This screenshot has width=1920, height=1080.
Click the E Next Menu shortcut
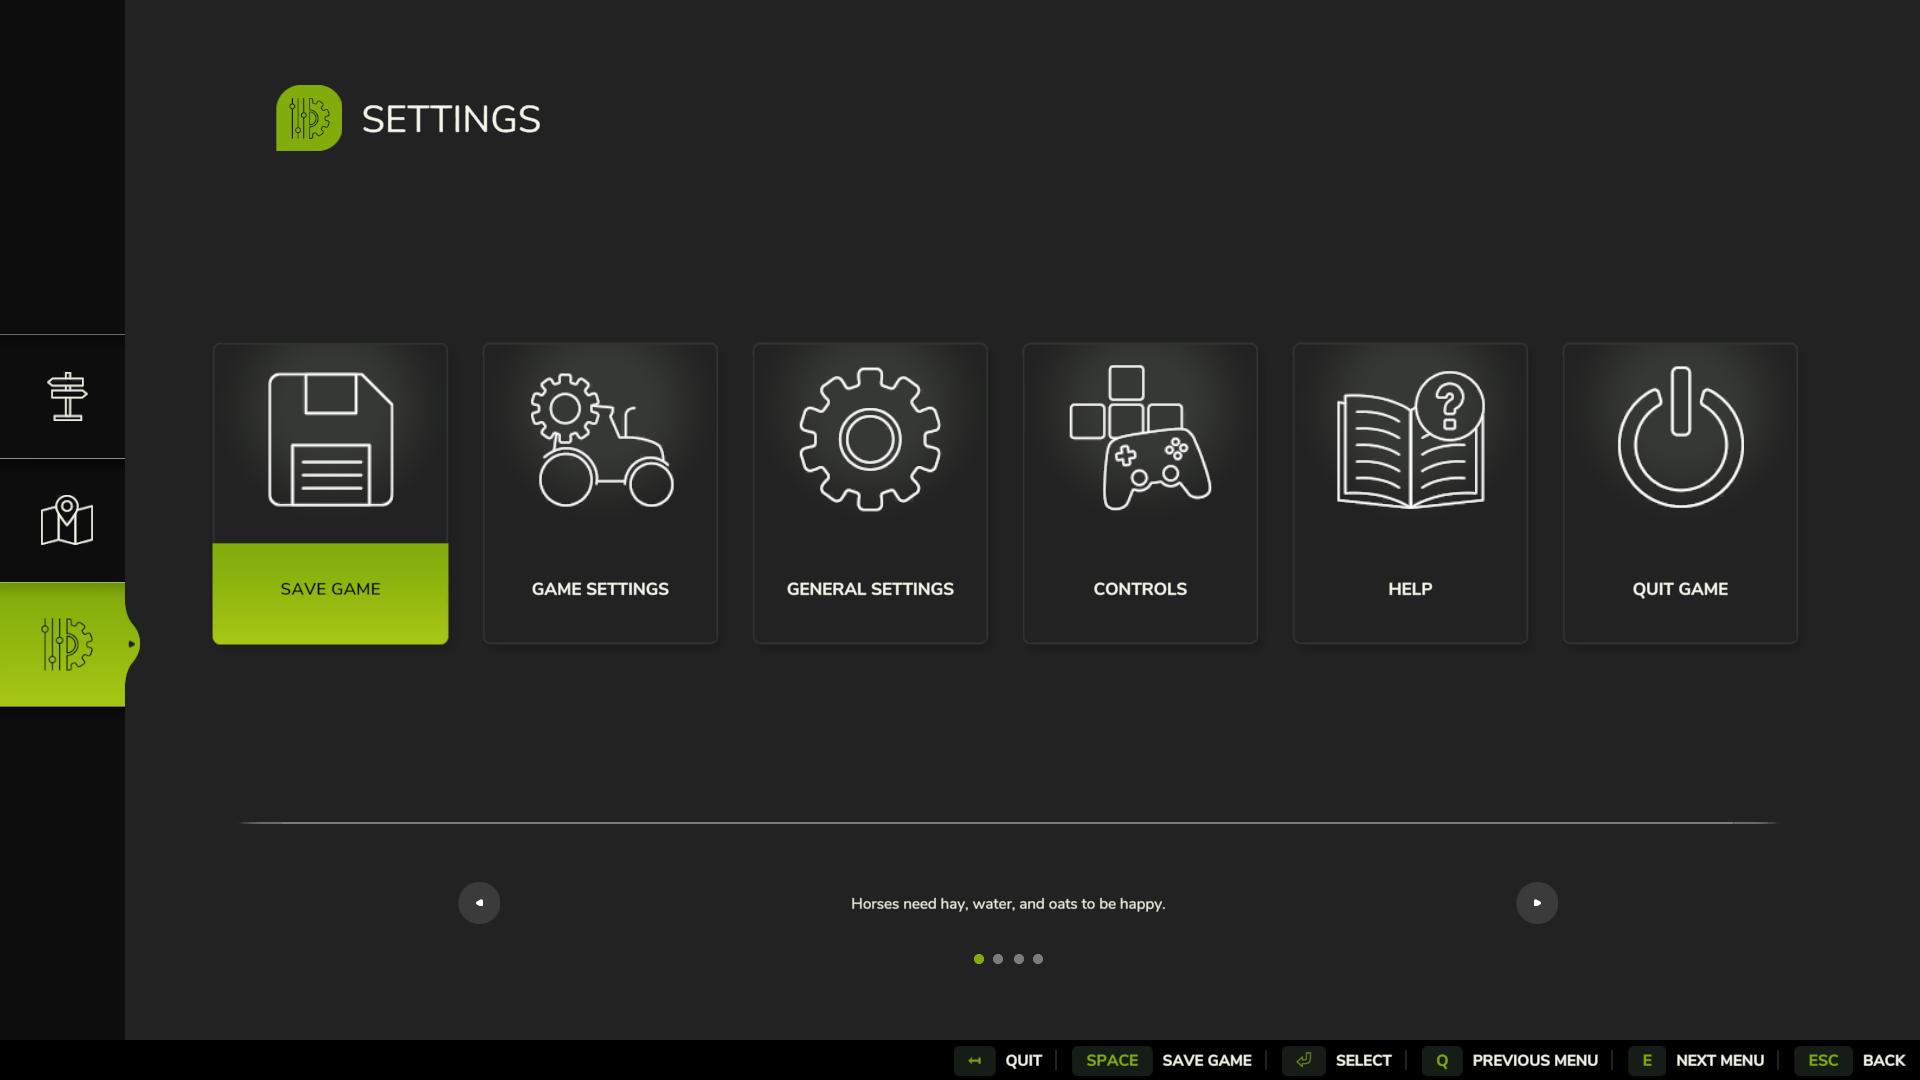tap(1696, 1060)
